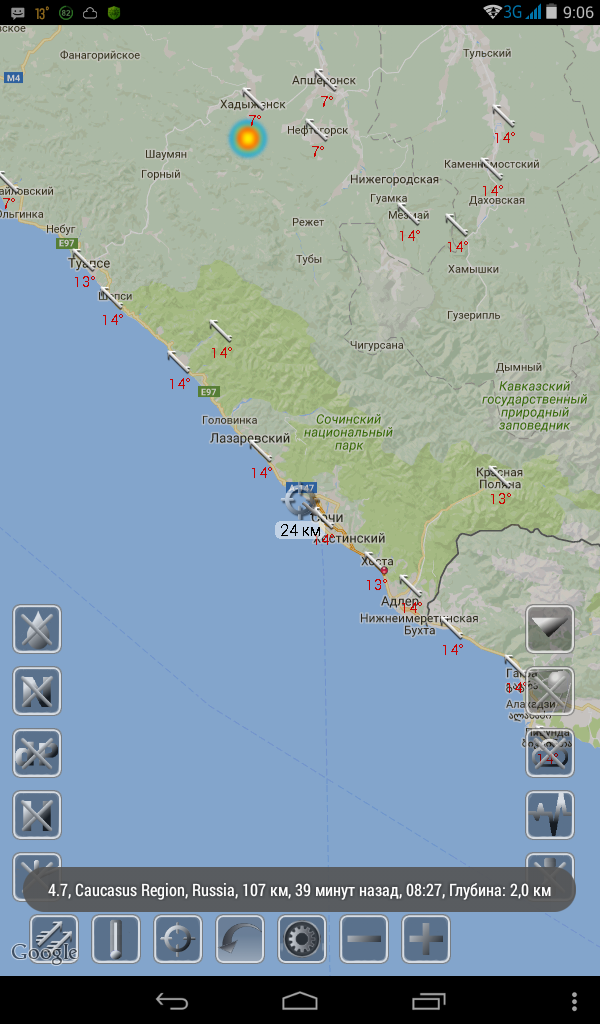Screen dimensions: 600x1024
Task: Tap the orange earthquake epicenter marker
Action: click(247, 139)
